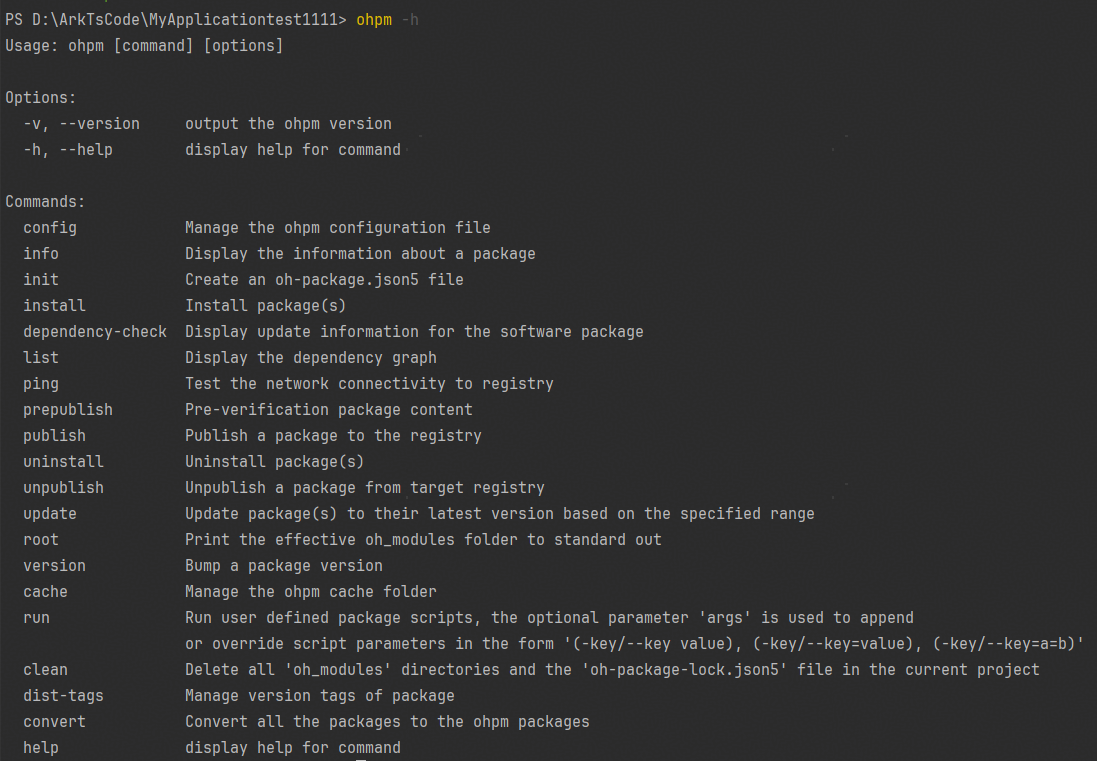
Task: Click the 'ping' command name
Action: 41,384
